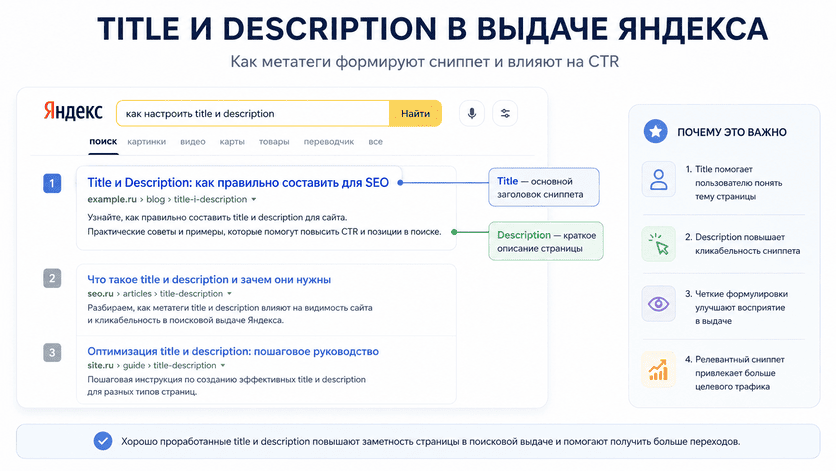The image size is (836, 471).
Task: Expand dropdown arrow next to seo.ru URL
Action: coord(229,294)
